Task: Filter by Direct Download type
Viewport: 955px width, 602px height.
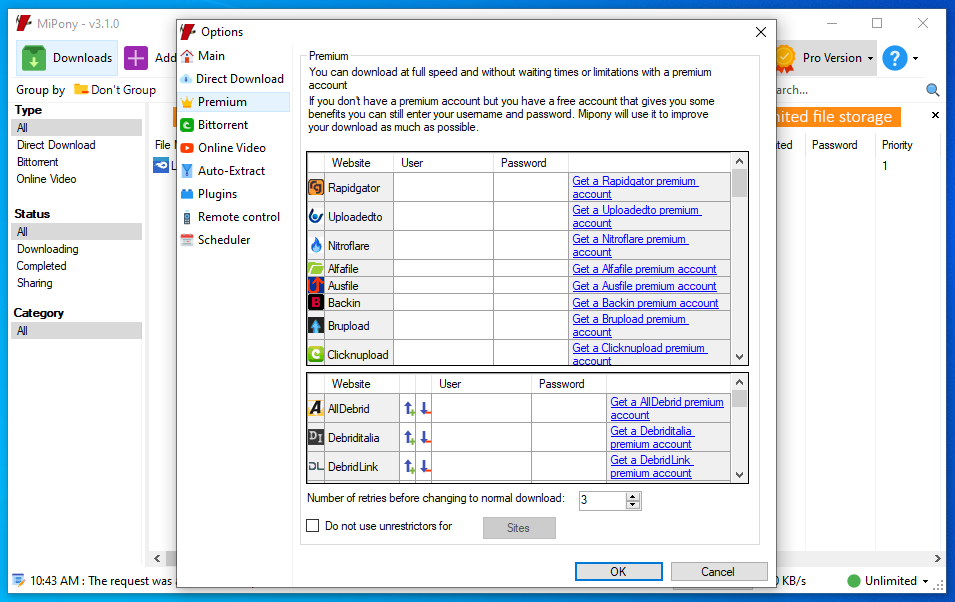Action: tap(57, 145)
